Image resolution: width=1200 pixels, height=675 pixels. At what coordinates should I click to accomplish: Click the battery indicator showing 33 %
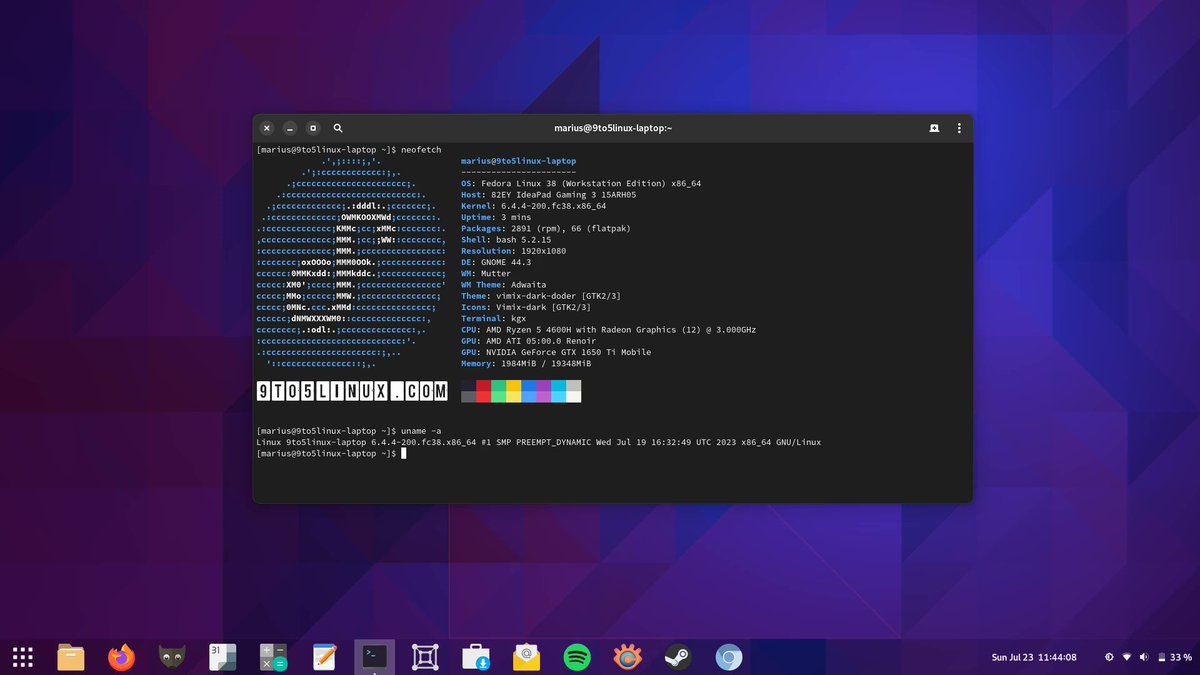pyautogui.click(x=1175, y=657)
